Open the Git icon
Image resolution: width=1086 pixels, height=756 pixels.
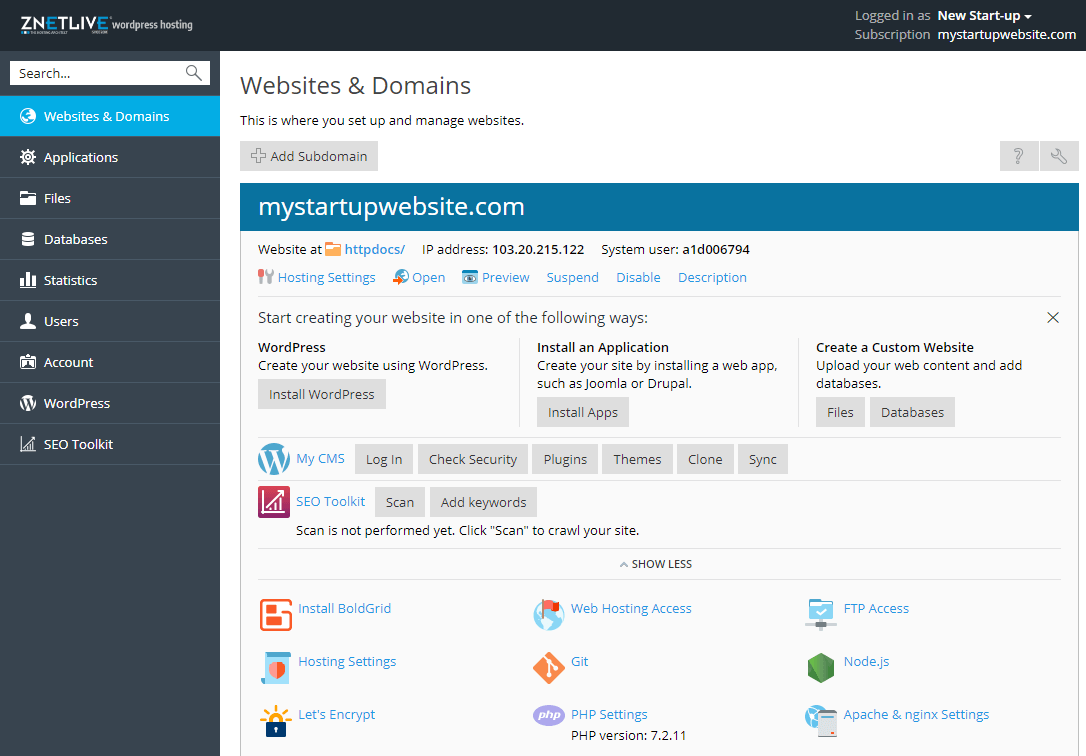pos(549,667)
